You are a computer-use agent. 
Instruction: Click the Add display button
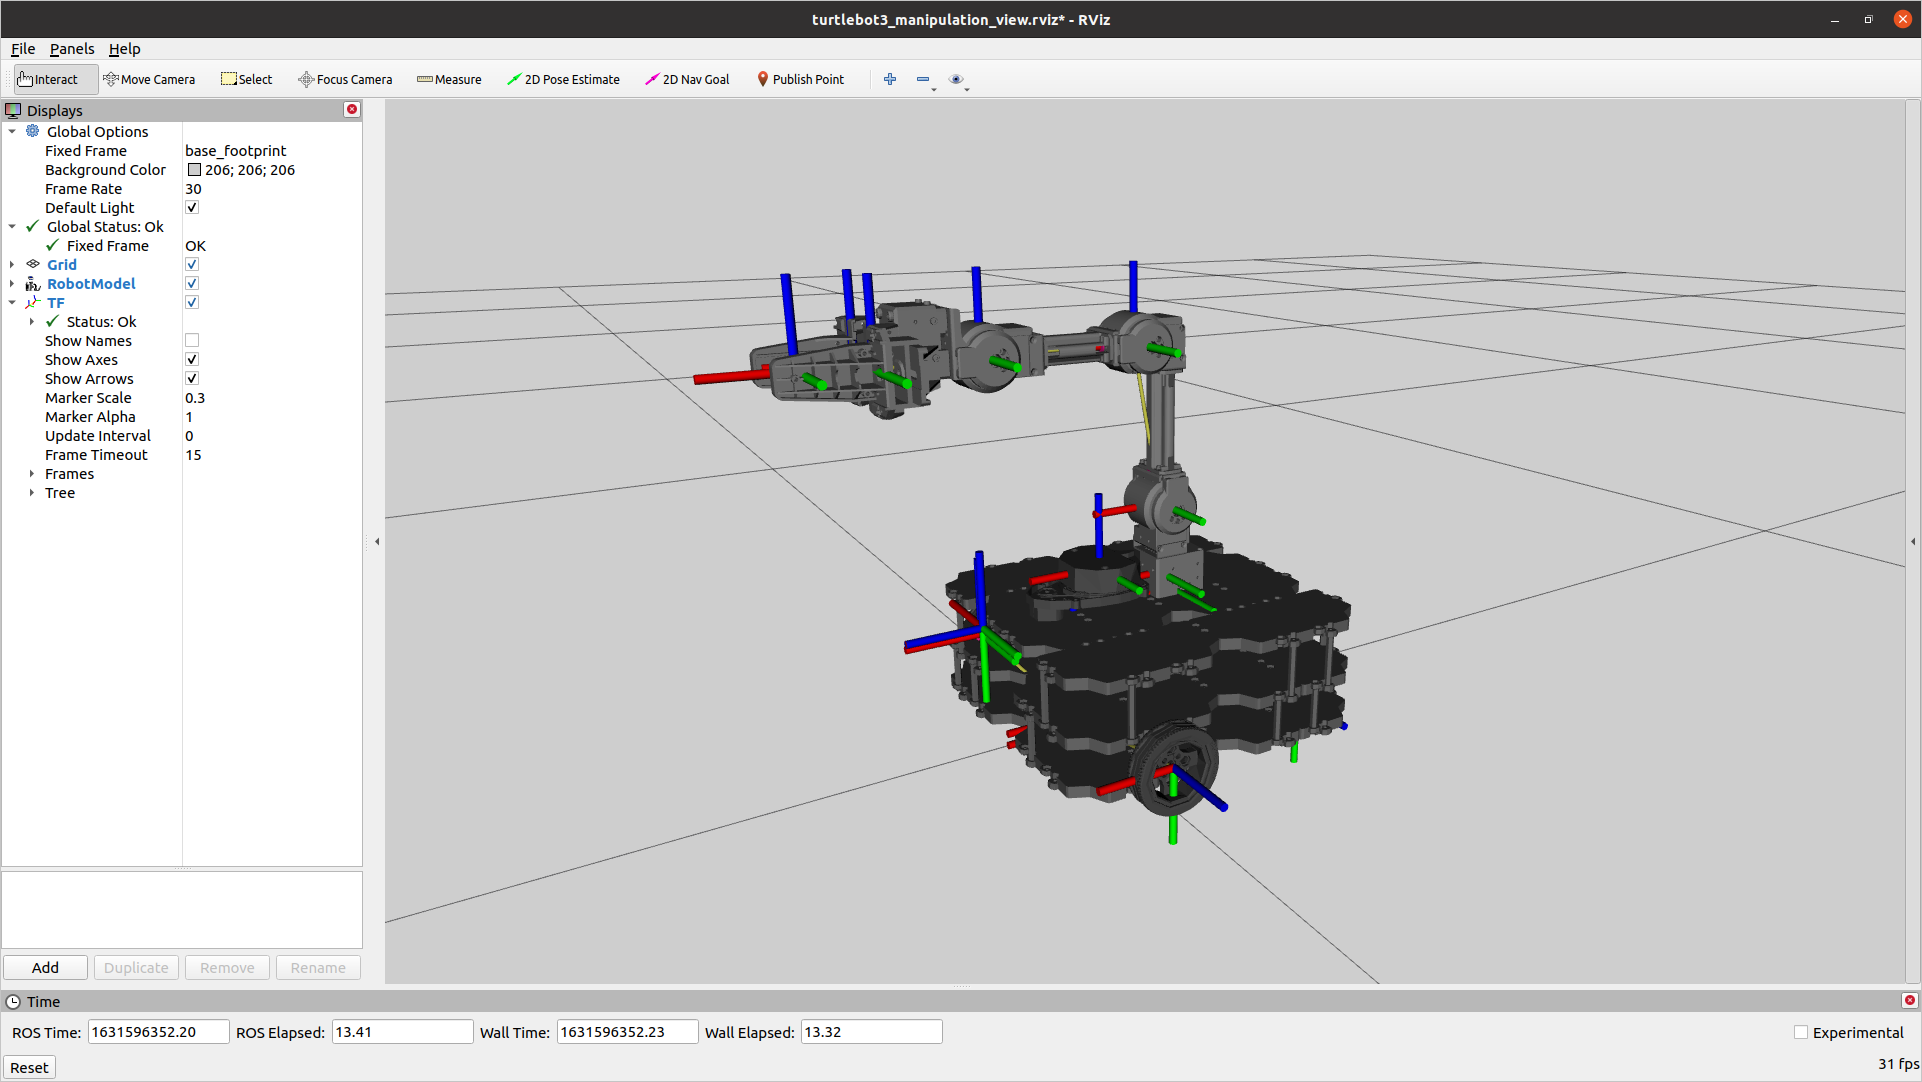(x=45, y=967)
